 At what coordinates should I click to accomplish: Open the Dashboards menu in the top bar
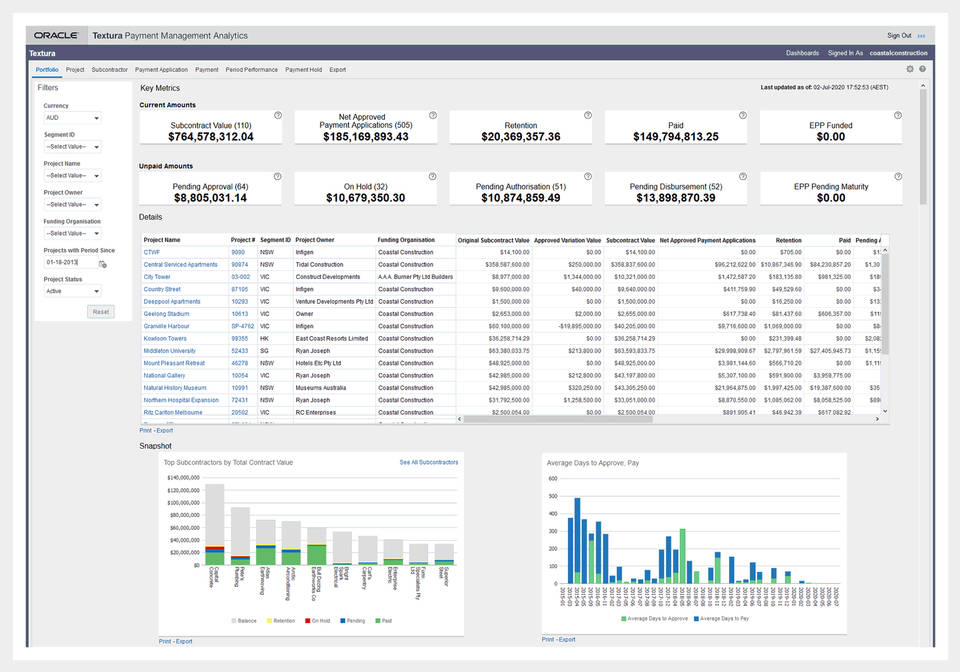pos(805,52)
